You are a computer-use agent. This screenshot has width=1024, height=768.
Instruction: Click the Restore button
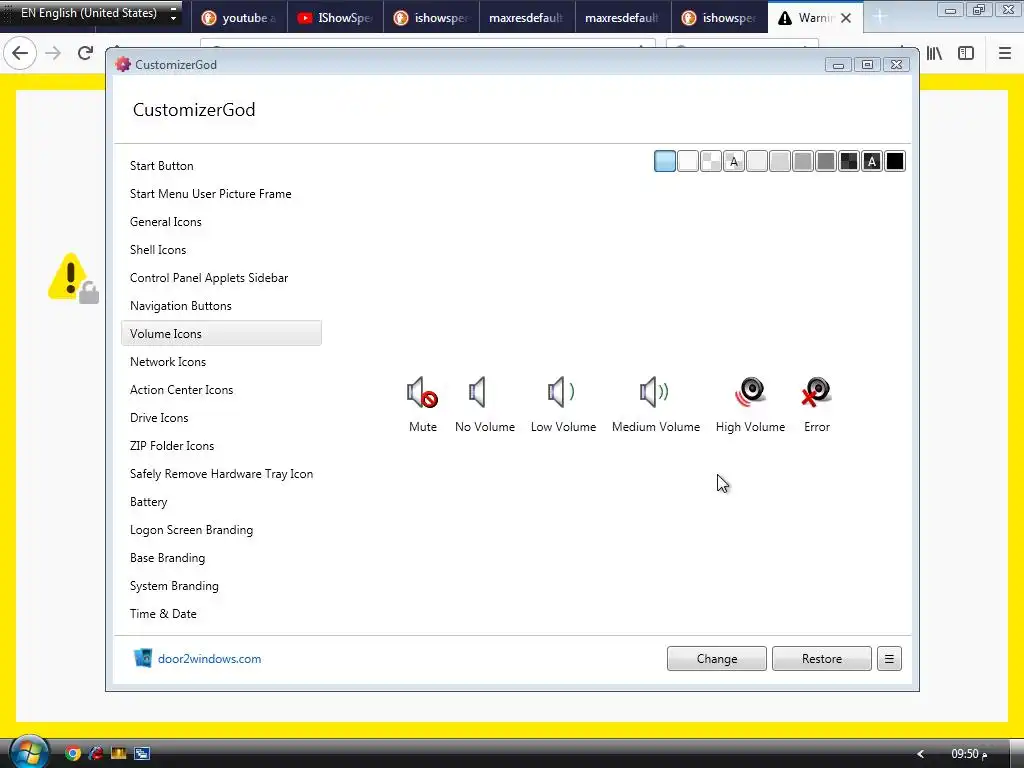tap(822, 659)
